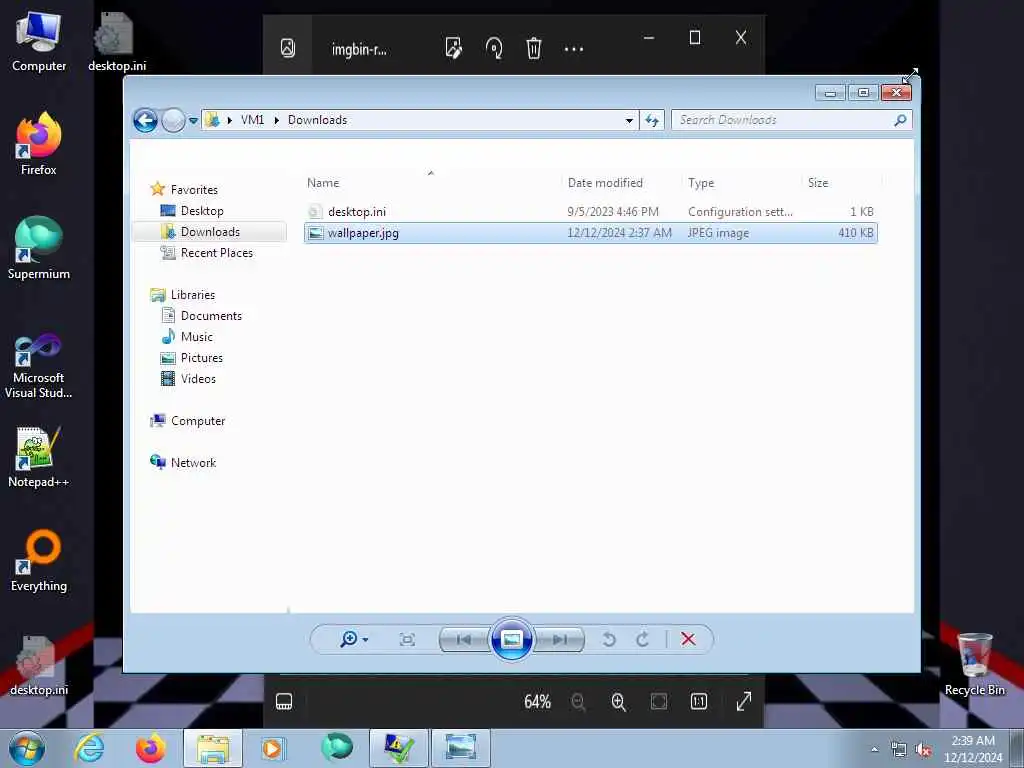
Task: Rotate the image in Photos app toolbar
Action: pos(494,48)
